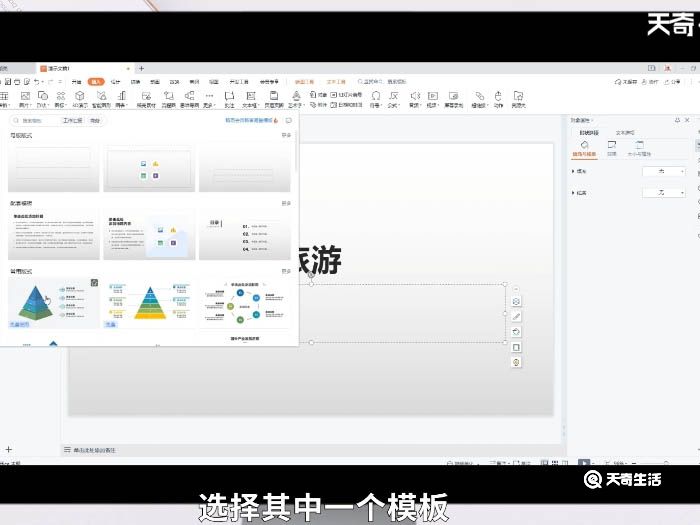Open the Line type dropdown
700x525 pixels.
(663, 193)
